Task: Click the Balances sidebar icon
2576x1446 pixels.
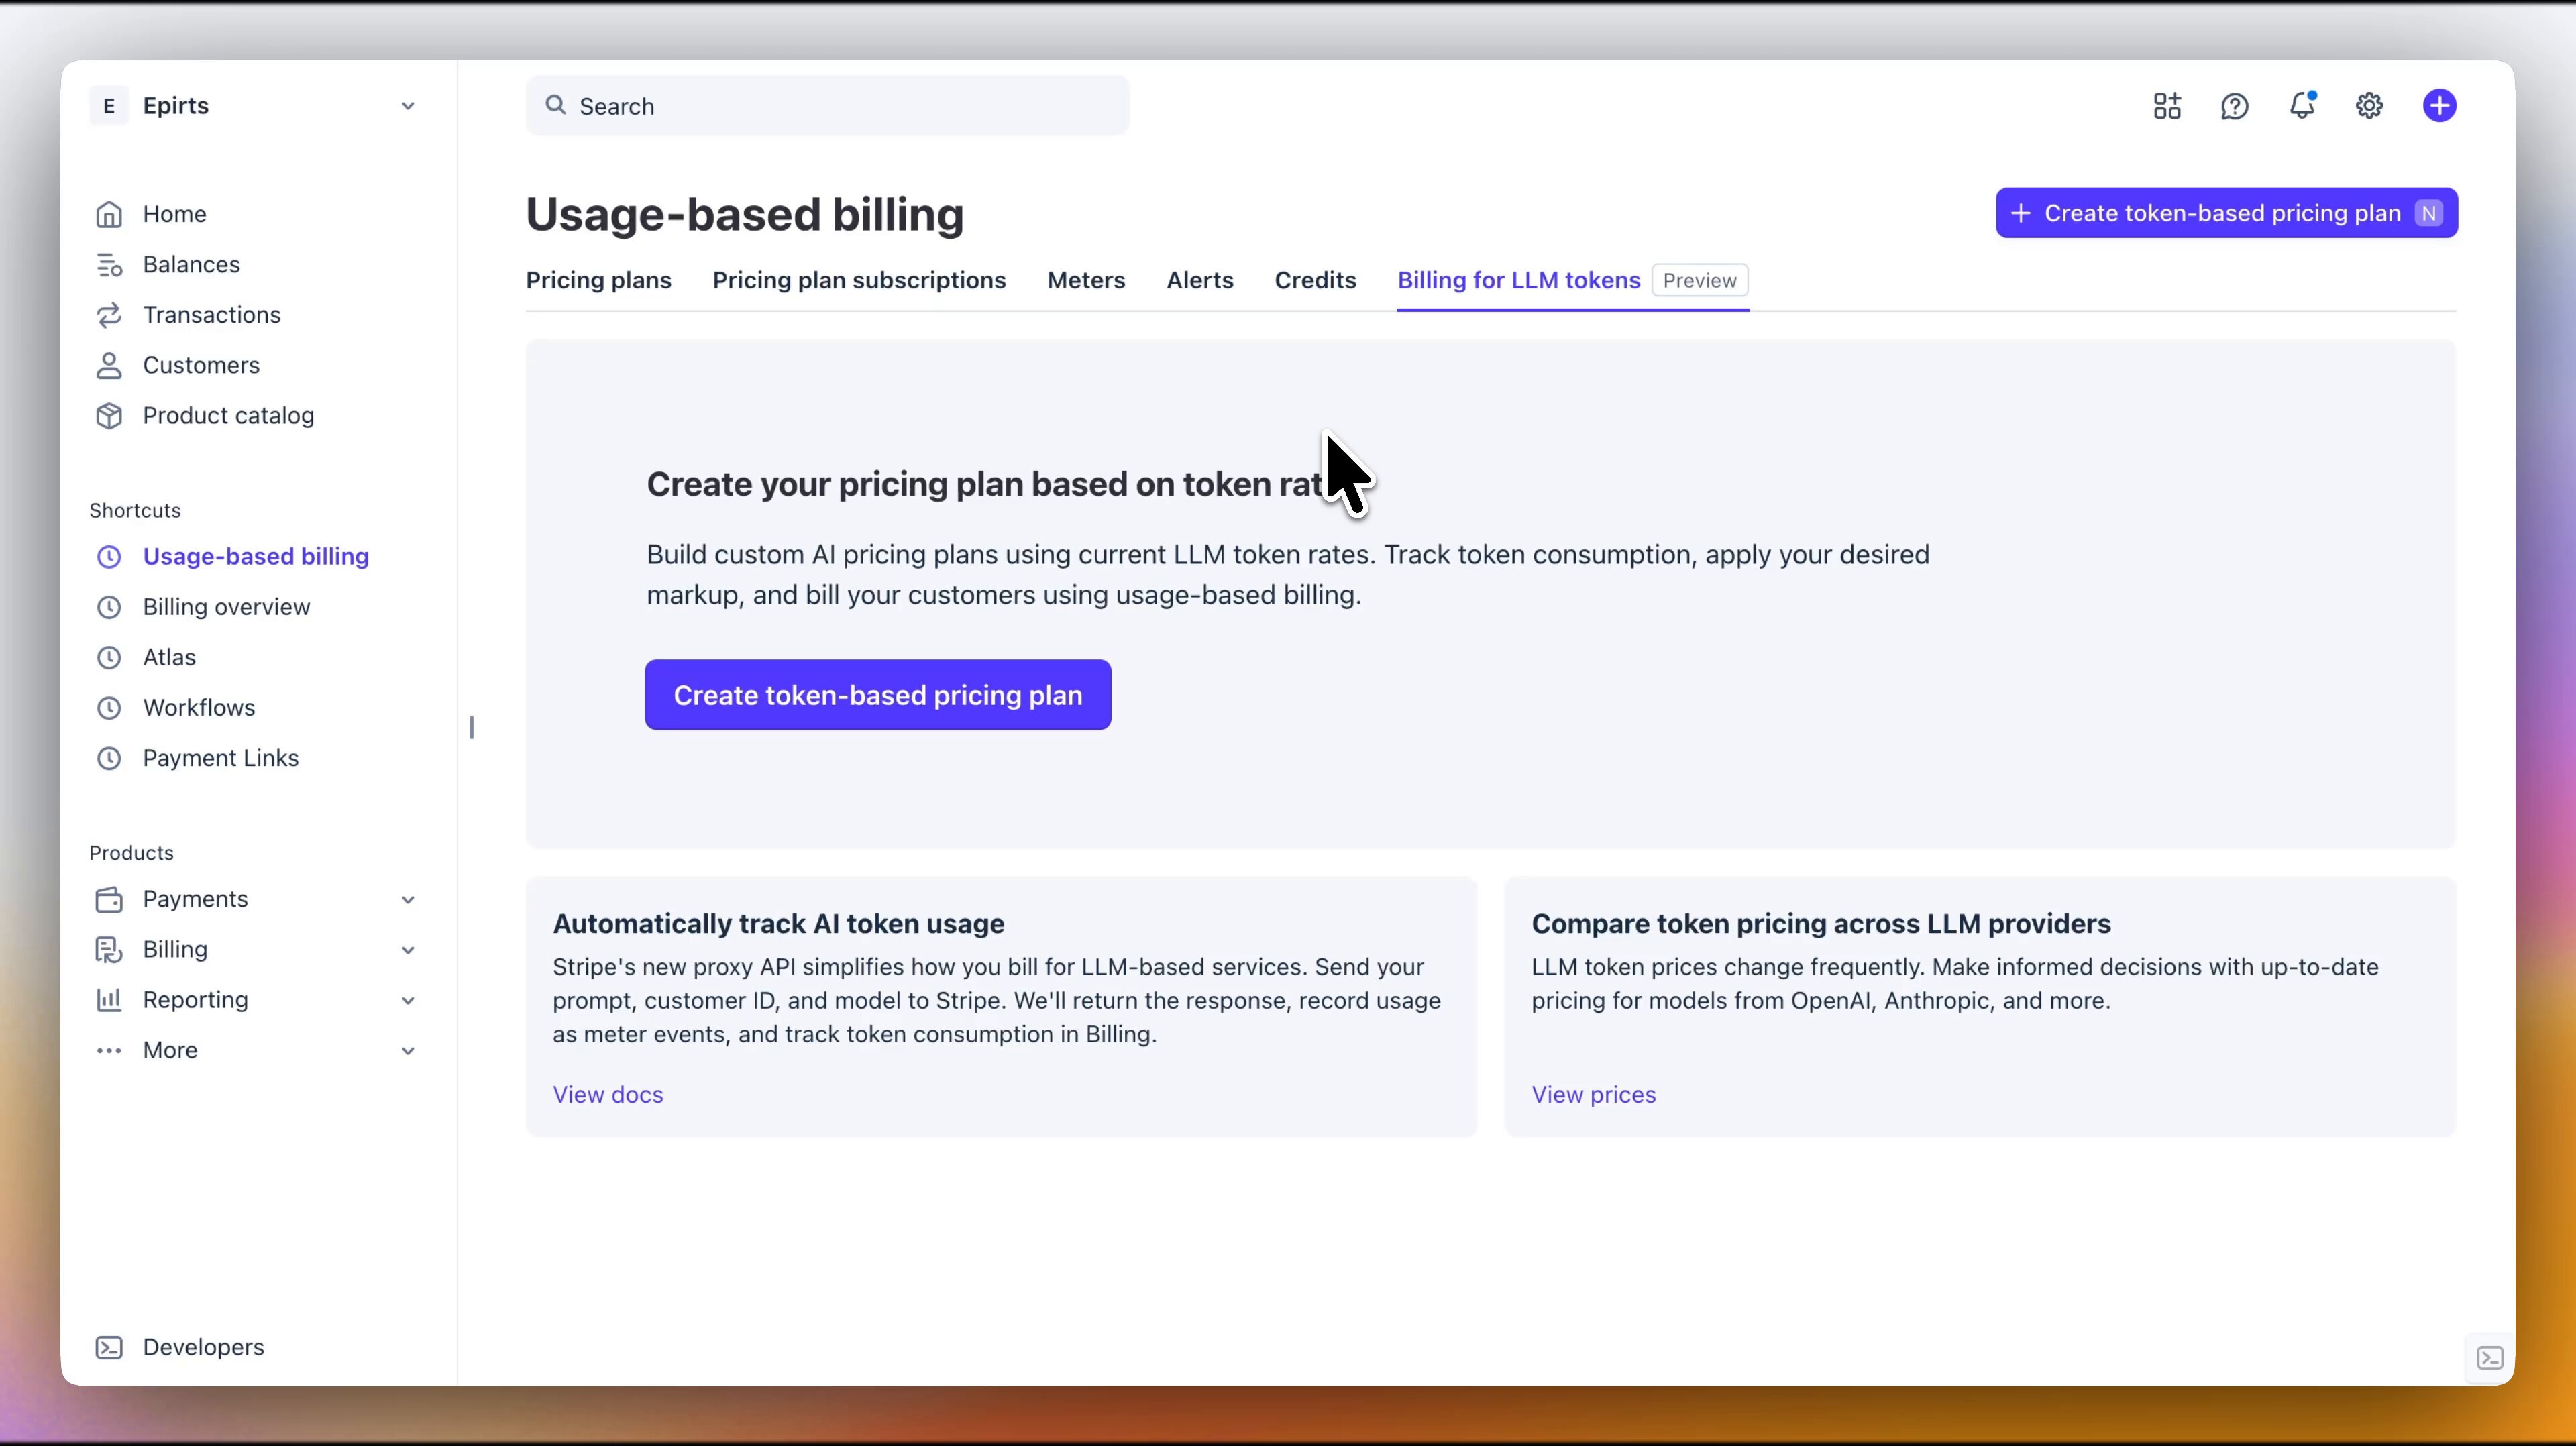Action: pyautogui.click(x=109, y=265)
